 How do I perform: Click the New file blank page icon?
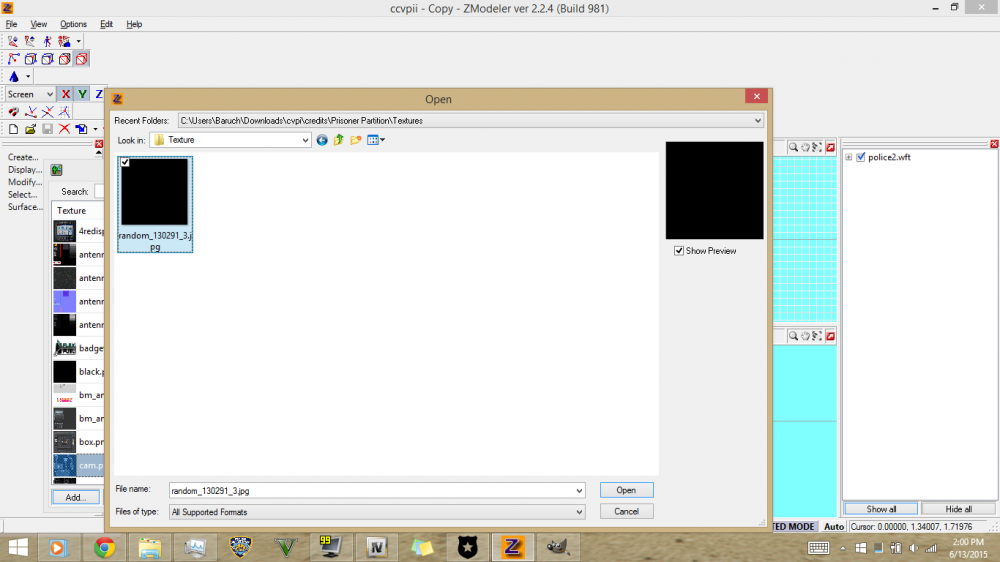tap(13, 129)
